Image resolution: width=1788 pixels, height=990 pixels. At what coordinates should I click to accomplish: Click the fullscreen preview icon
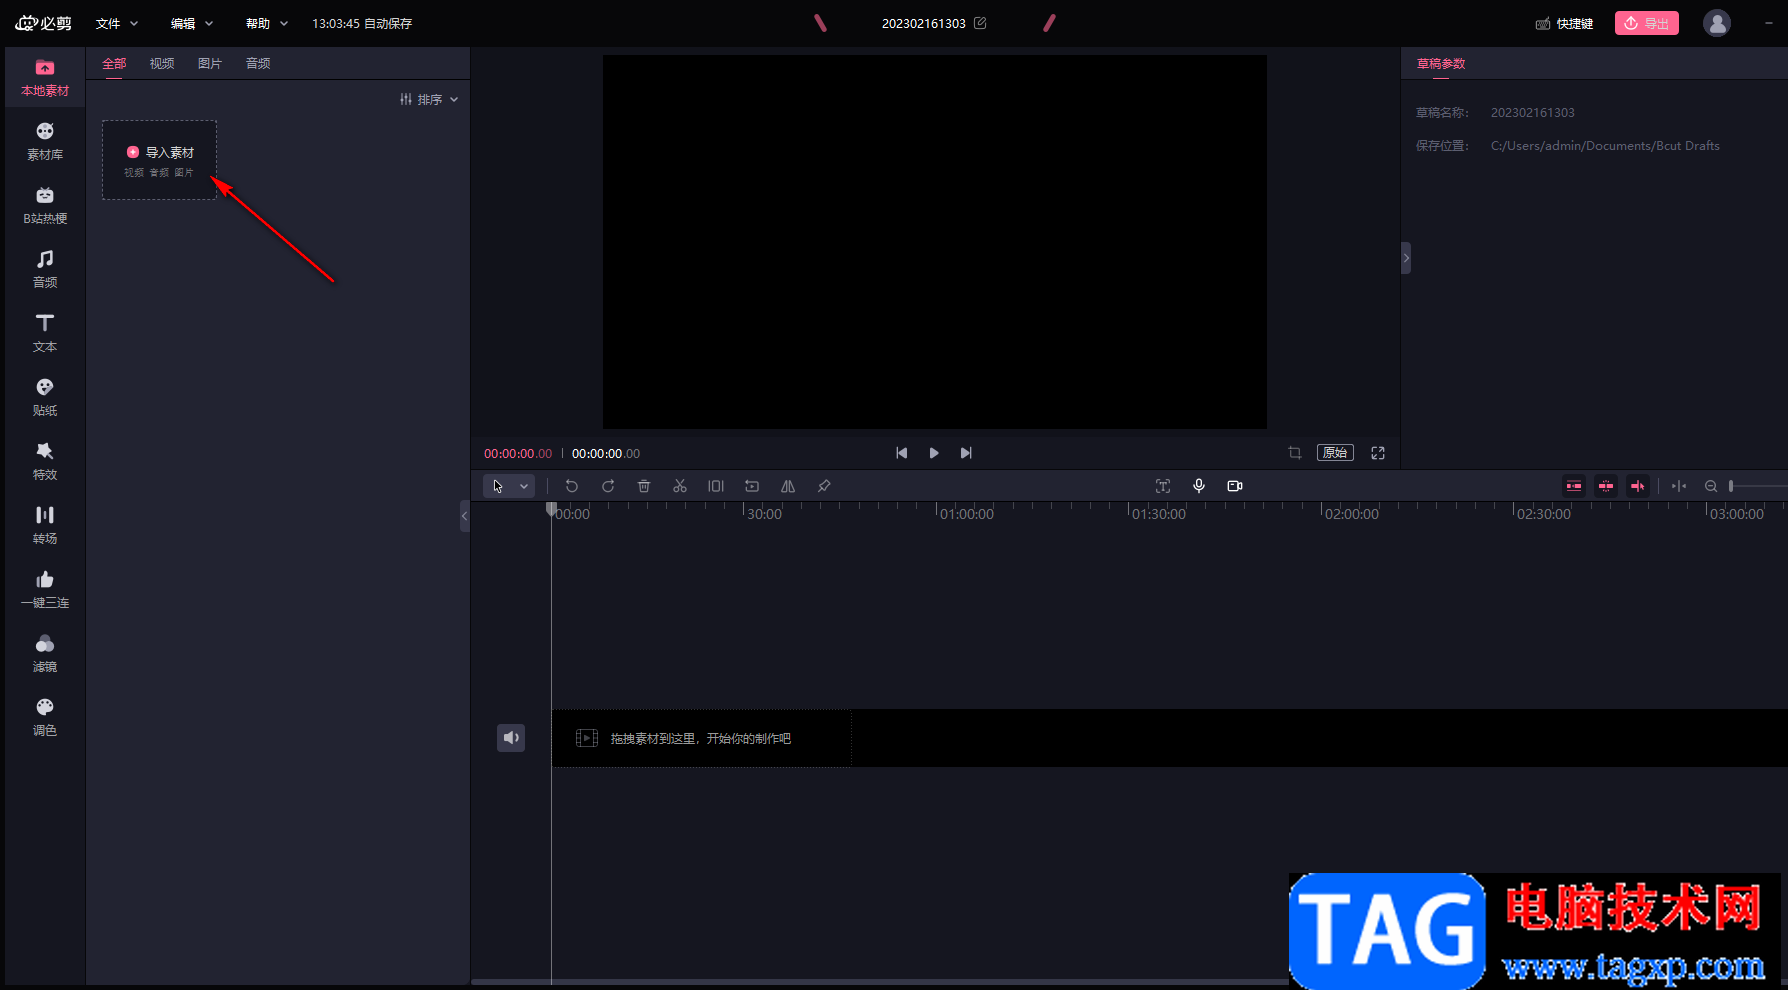pos(1378,453)
